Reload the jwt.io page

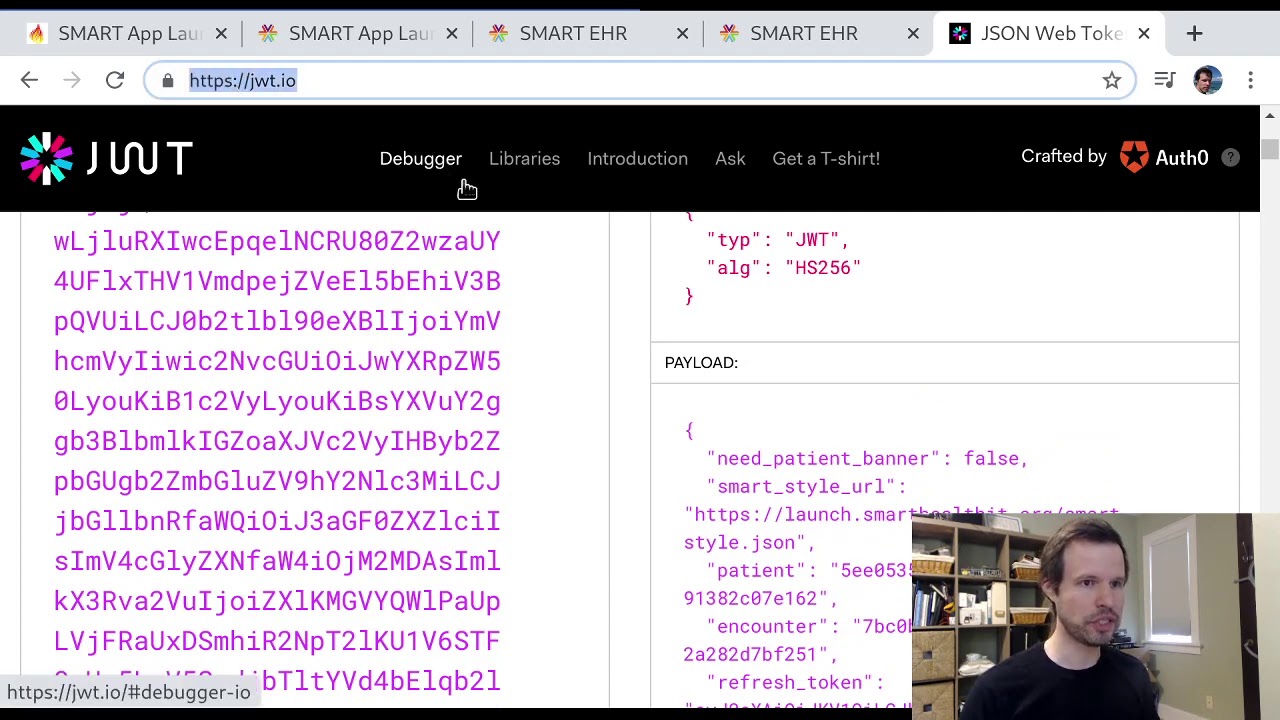click(115, 80)
